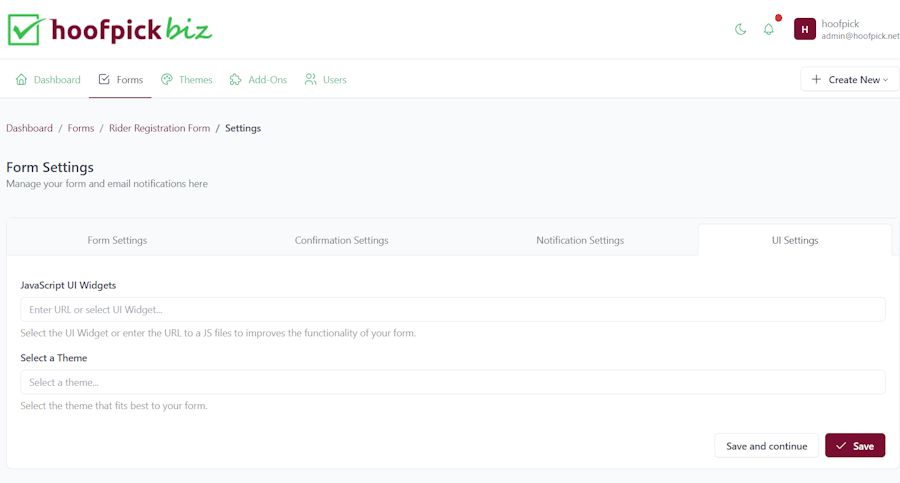The width and height of the screenshot is (900, 483).
Task: Go to Dashboard in nav bar
Action: (48, 79)
